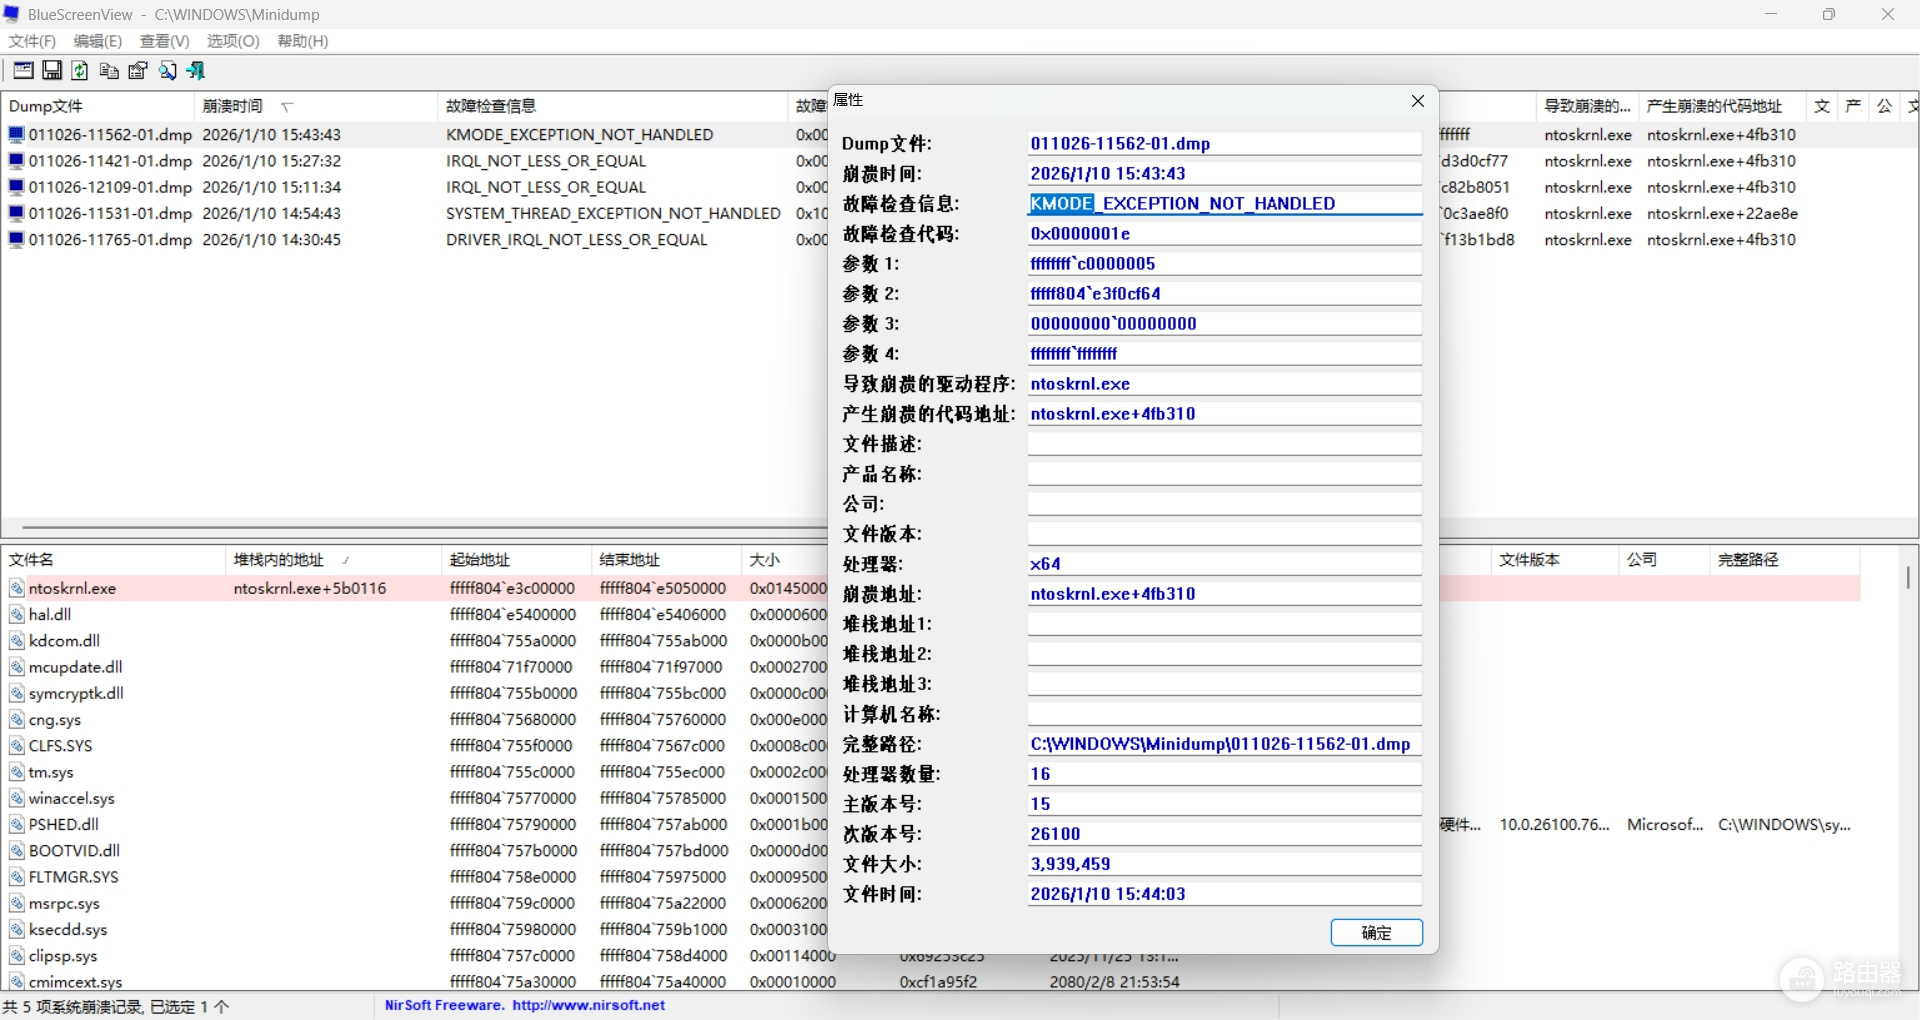Open the 帮助(H) menu
The height and width of the screenshot is (1020, 1920).
303,41
